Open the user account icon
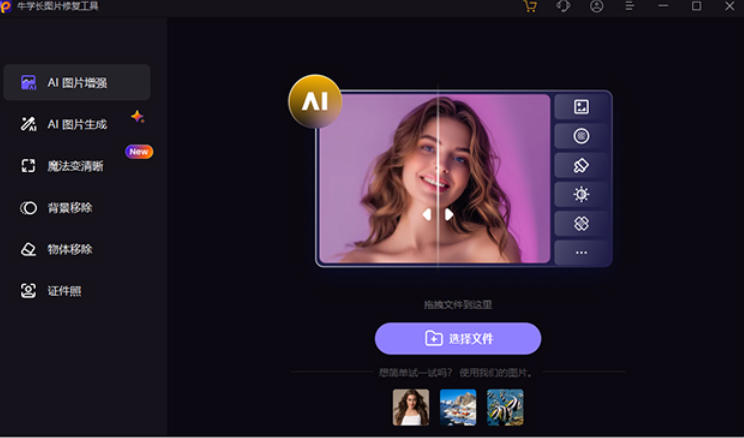Screen dimensions: 744x438 point(596,6)
